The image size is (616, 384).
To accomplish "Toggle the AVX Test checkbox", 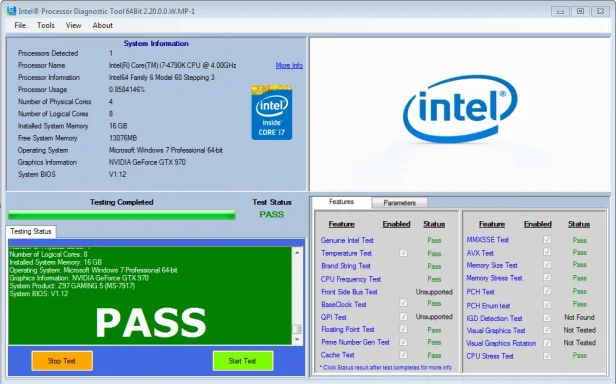I will point(546,252).
